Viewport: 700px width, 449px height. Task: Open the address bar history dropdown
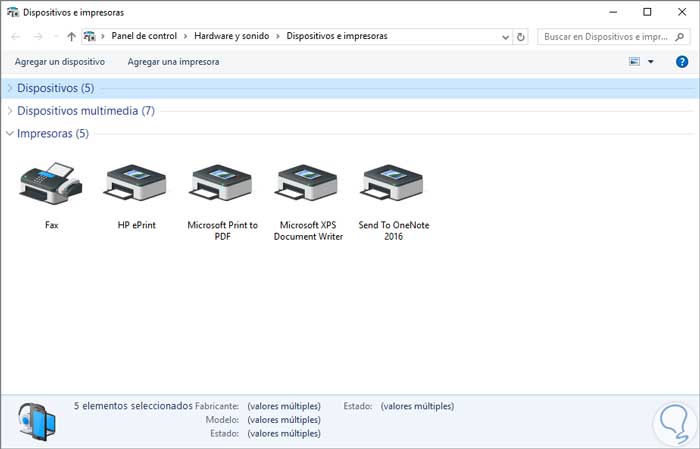point(505,37)
